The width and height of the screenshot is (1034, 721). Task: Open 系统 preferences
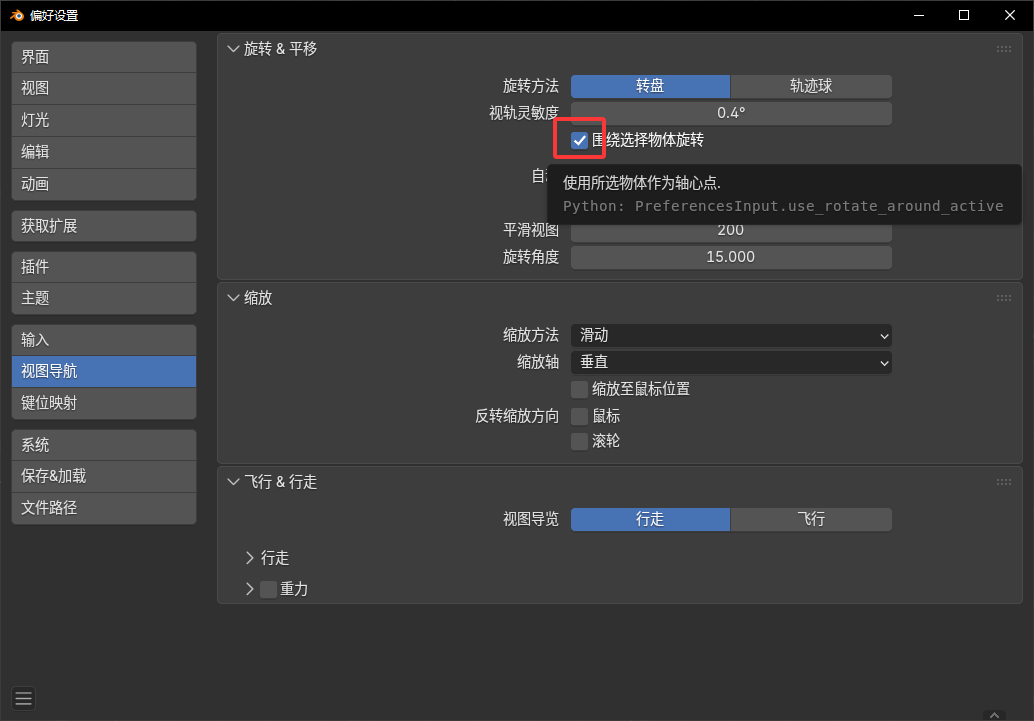[104, 445]
